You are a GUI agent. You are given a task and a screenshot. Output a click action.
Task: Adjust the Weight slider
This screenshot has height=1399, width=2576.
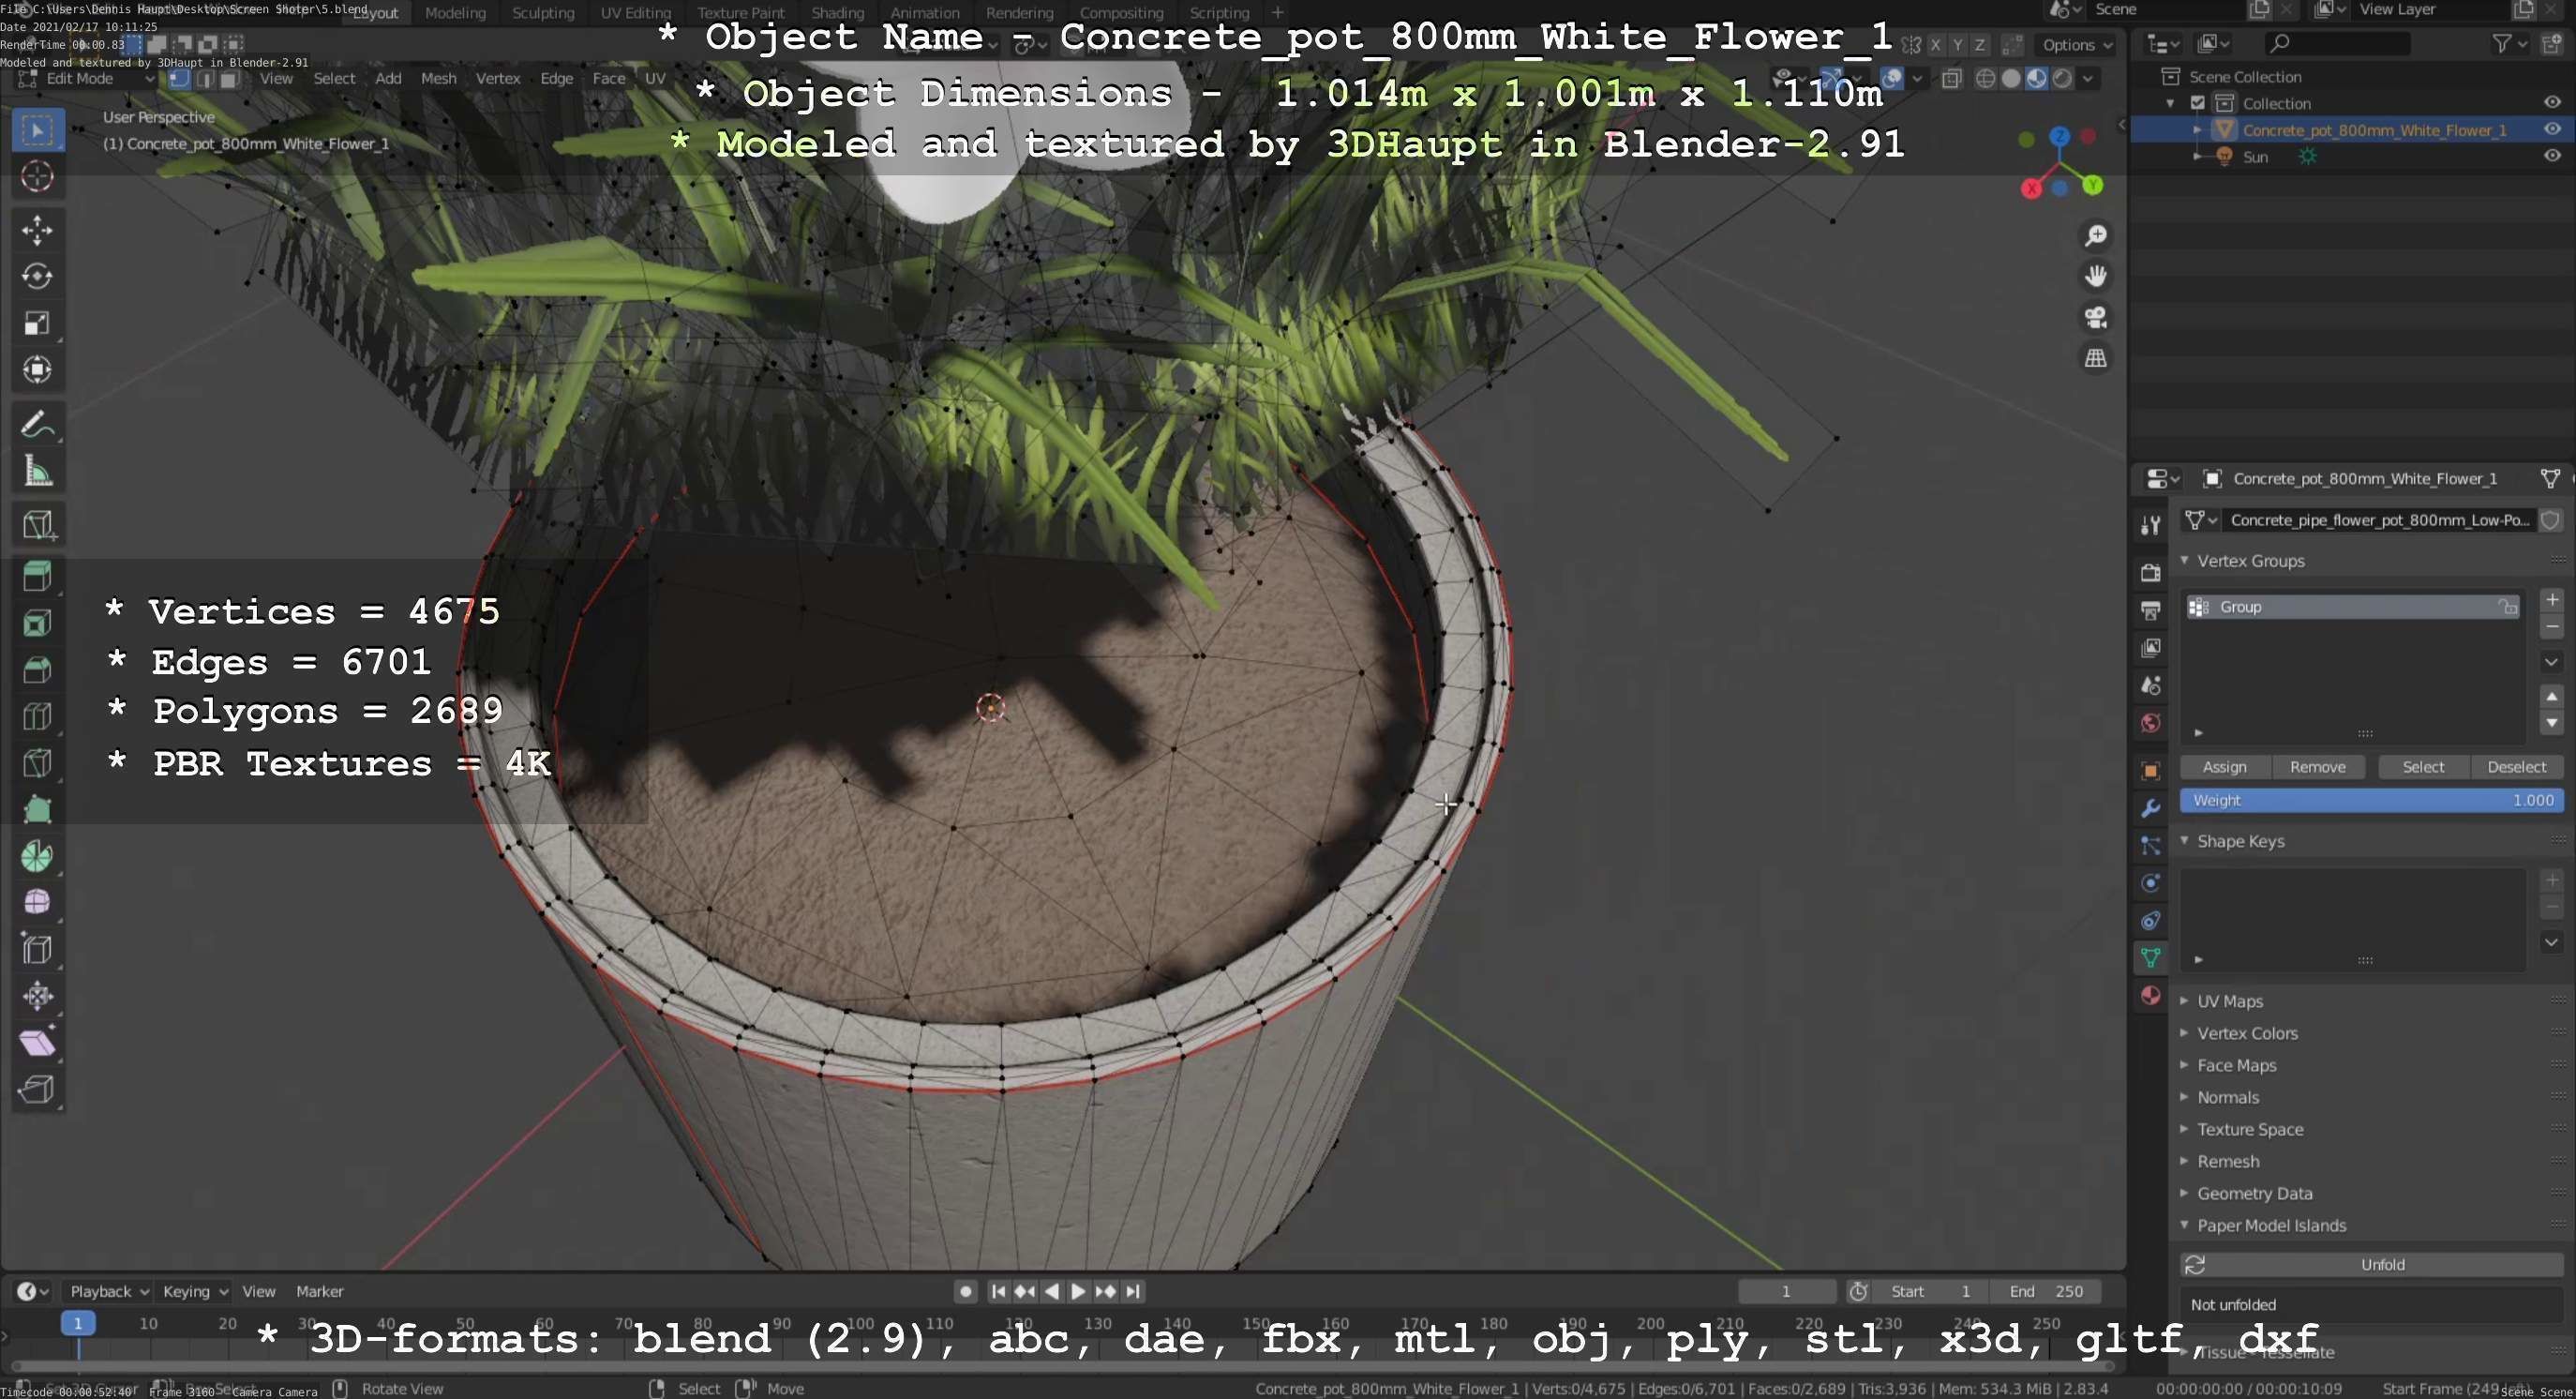click(2371, 800)
